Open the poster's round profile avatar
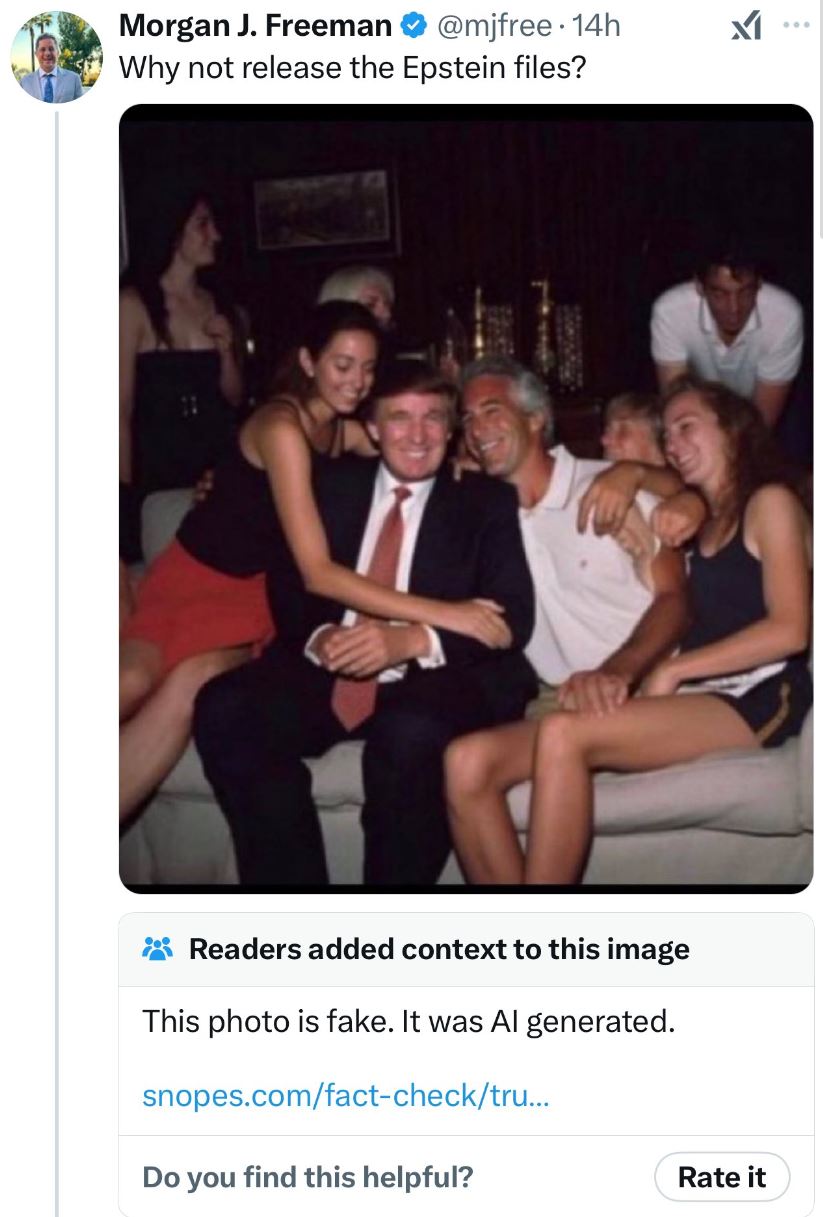The width and height of the screenshot is (823, 1217). click(56, 58)
